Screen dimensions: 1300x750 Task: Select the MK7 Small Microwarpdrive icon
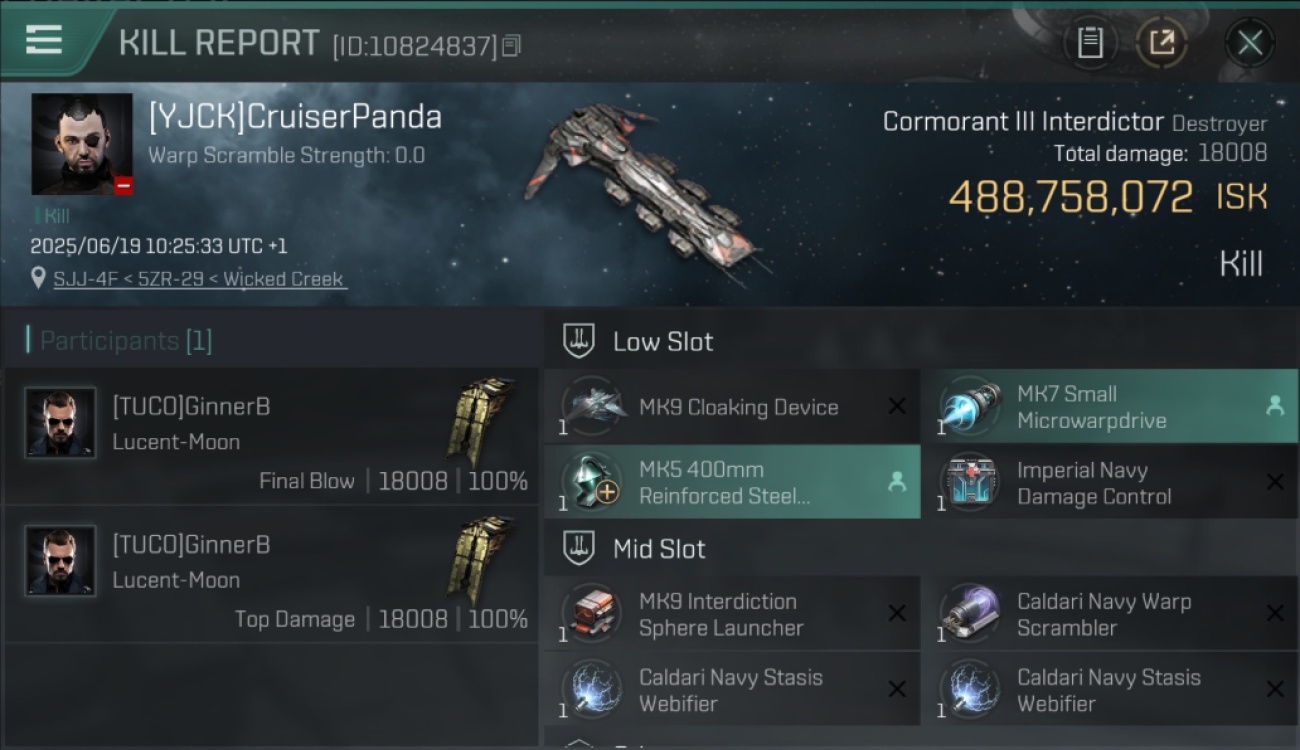click(970, 406)
